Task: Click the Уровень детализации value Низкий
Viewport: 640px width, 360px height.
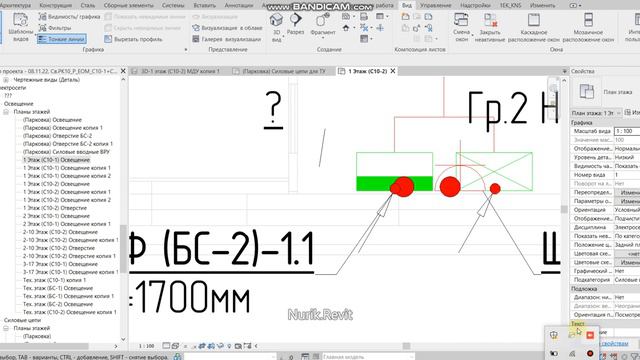Action: (627, 157)
